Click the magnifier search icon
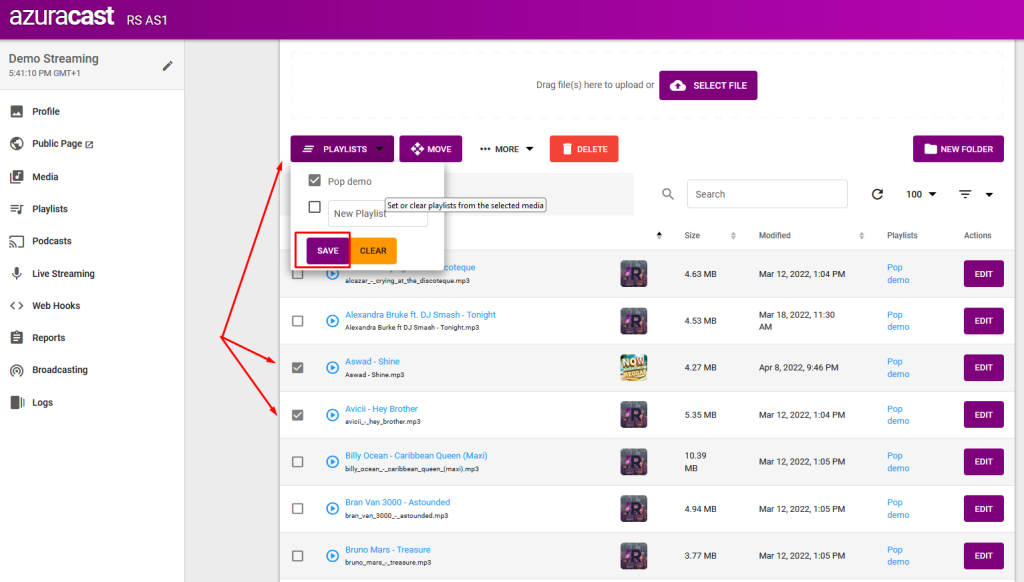The width and height of the screenshot is (1024, 582). pos(667,194)
